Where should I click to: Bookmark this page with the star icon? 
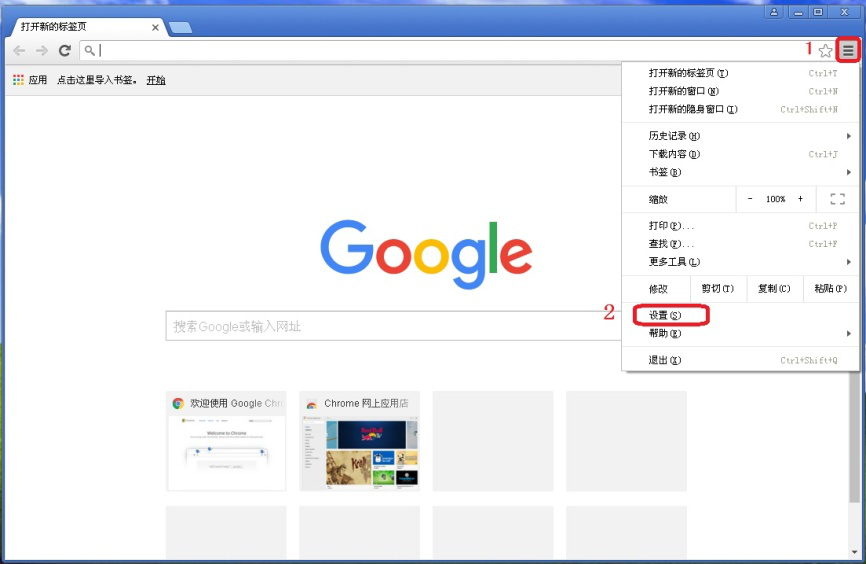click(825, 51)
